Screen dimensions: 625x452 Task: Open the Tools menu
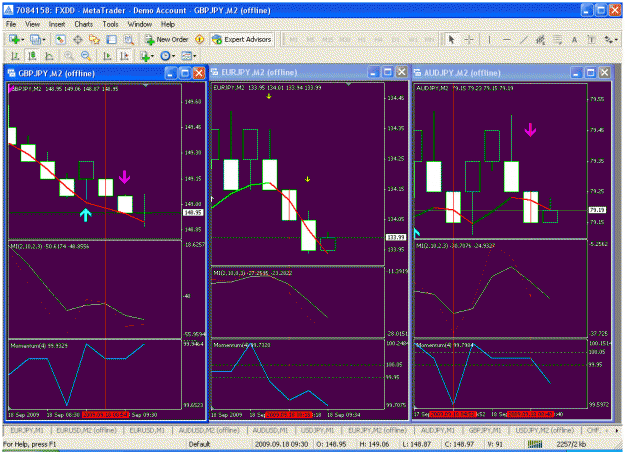110,24
